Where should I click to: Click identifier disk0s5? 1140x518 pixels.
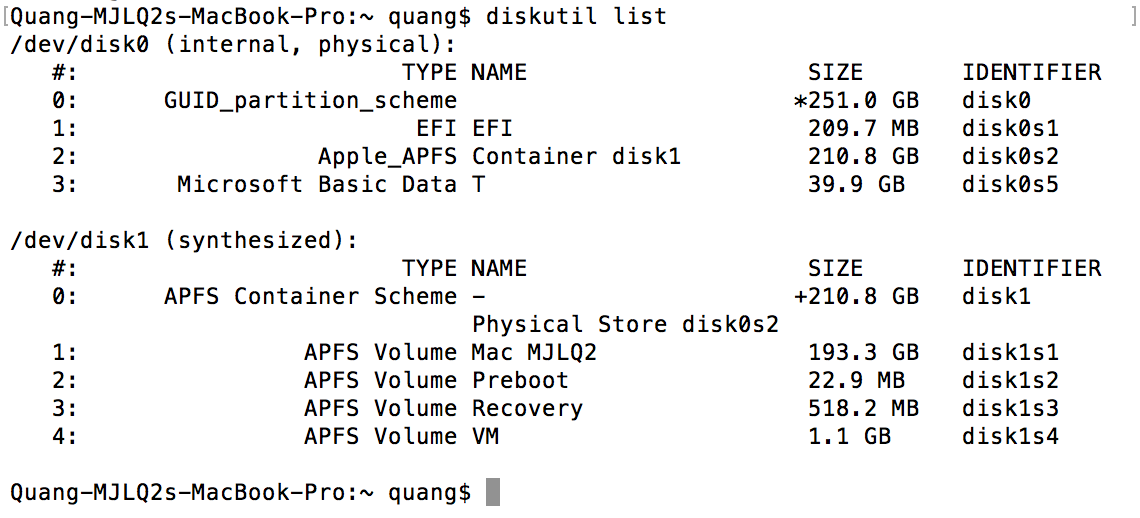[1010, 184]
